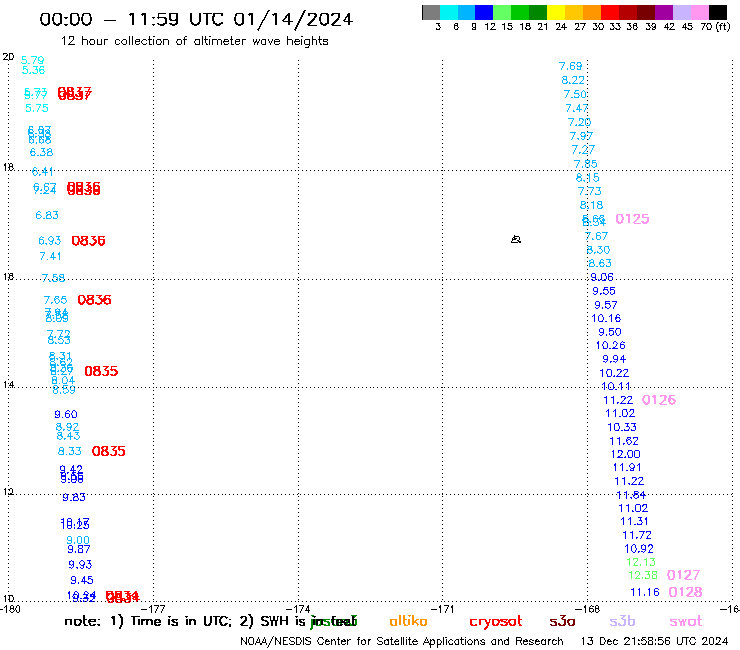Screen dimensions: 740x650
Task: Click the longitude axis label '-174'
Action: click(298, 609)
